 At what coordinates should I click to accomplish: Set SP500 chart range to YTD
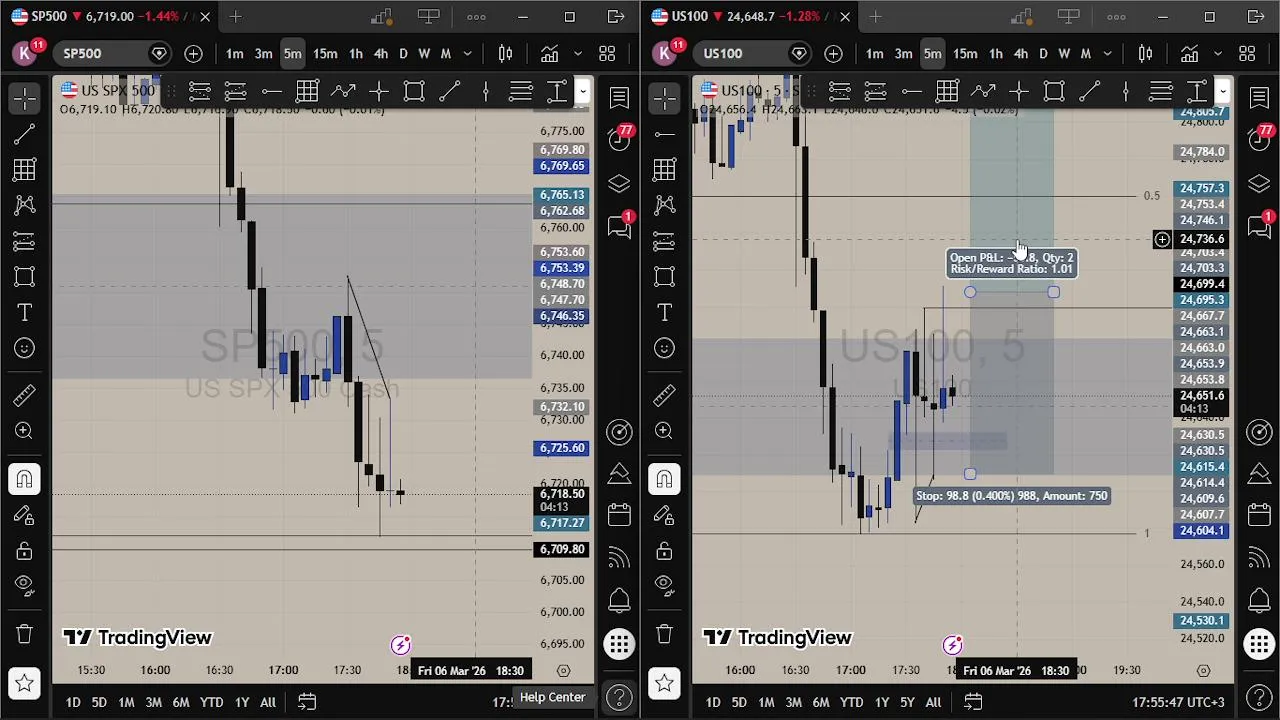click(x=211, y=703)
